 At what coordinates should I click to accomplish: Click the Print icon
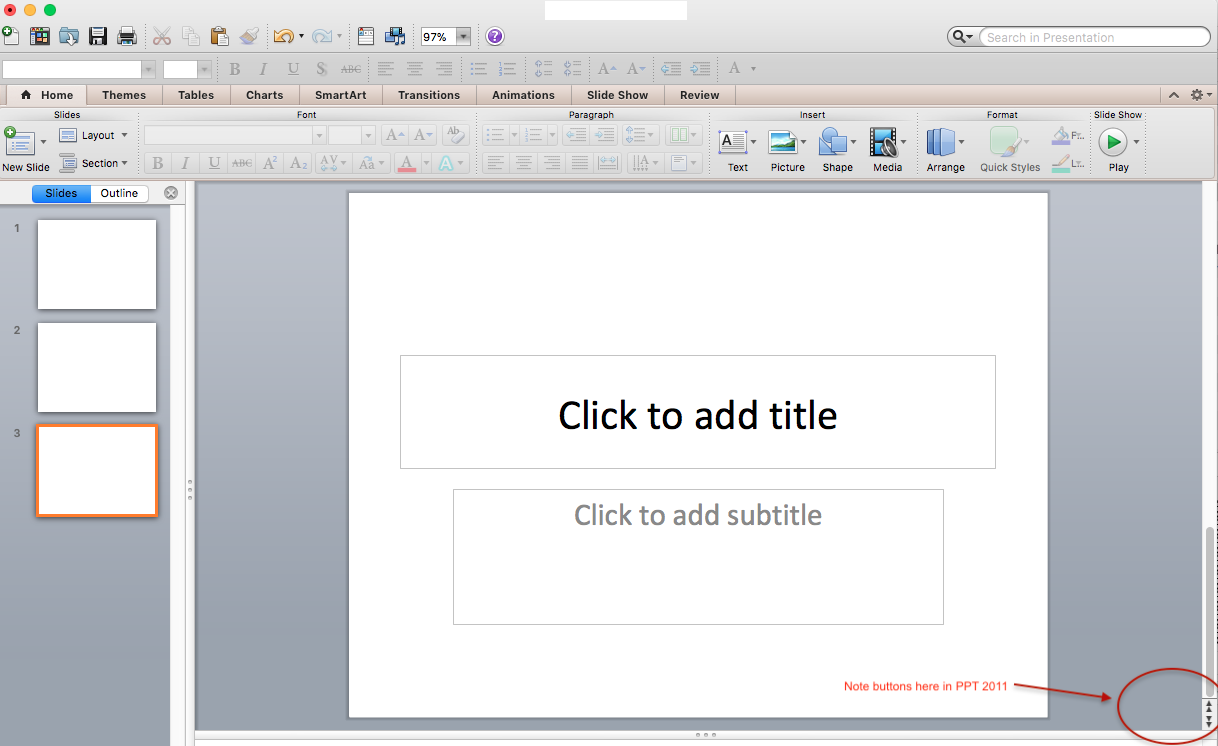click(x=127, y=36)
